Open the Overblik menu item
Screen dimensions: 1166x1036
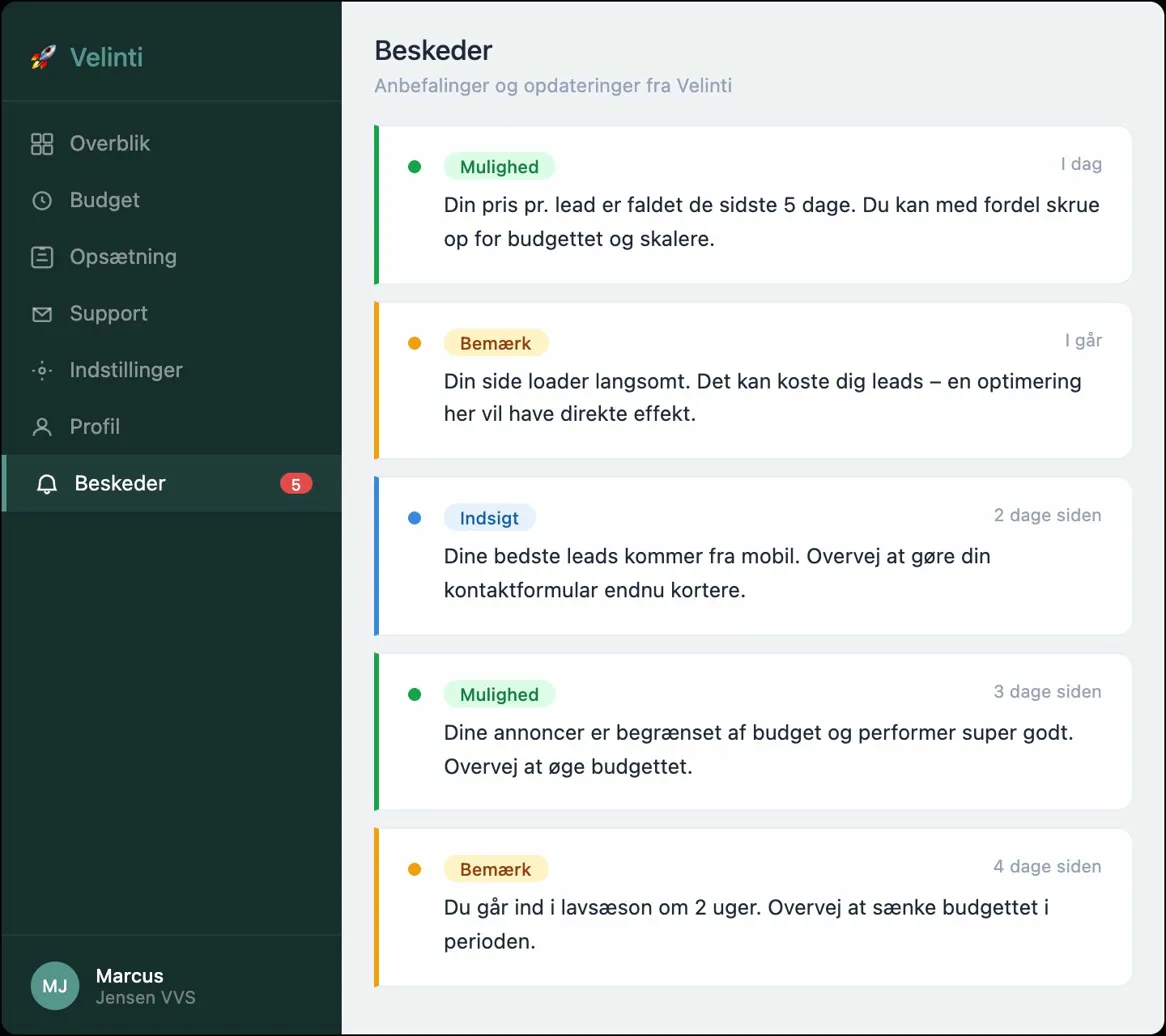(x=172, y=144)
